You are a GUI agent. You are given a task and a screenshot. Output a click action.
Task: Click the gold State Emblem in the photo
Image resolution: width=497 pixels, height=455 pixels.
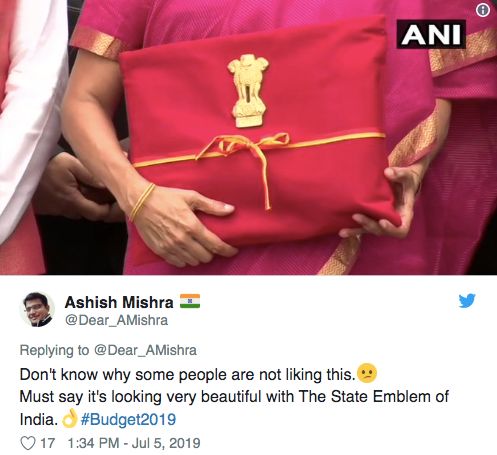(248, 91)
